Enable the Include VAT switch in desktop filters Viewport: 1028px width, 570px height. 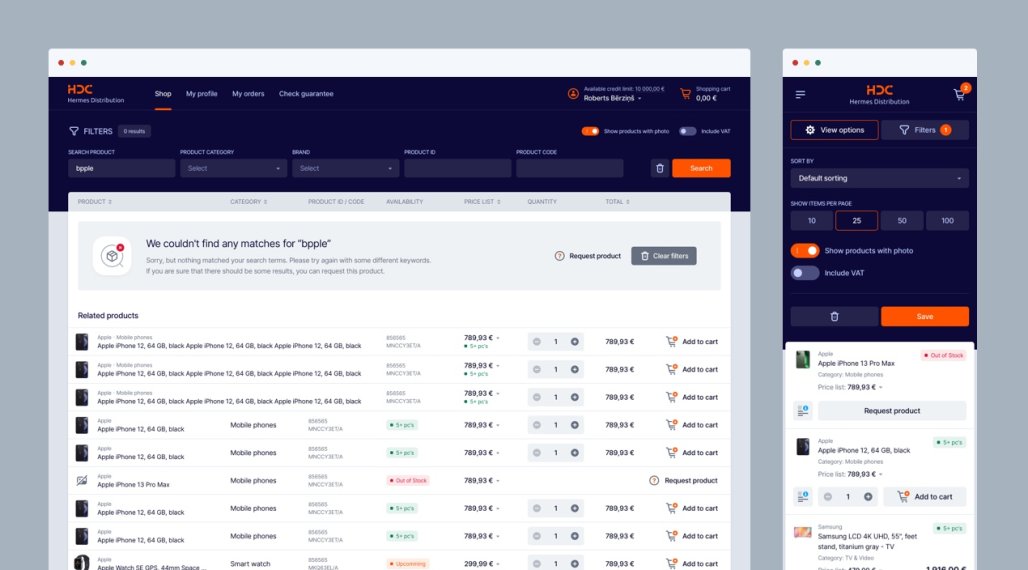(x=688, y=131)
